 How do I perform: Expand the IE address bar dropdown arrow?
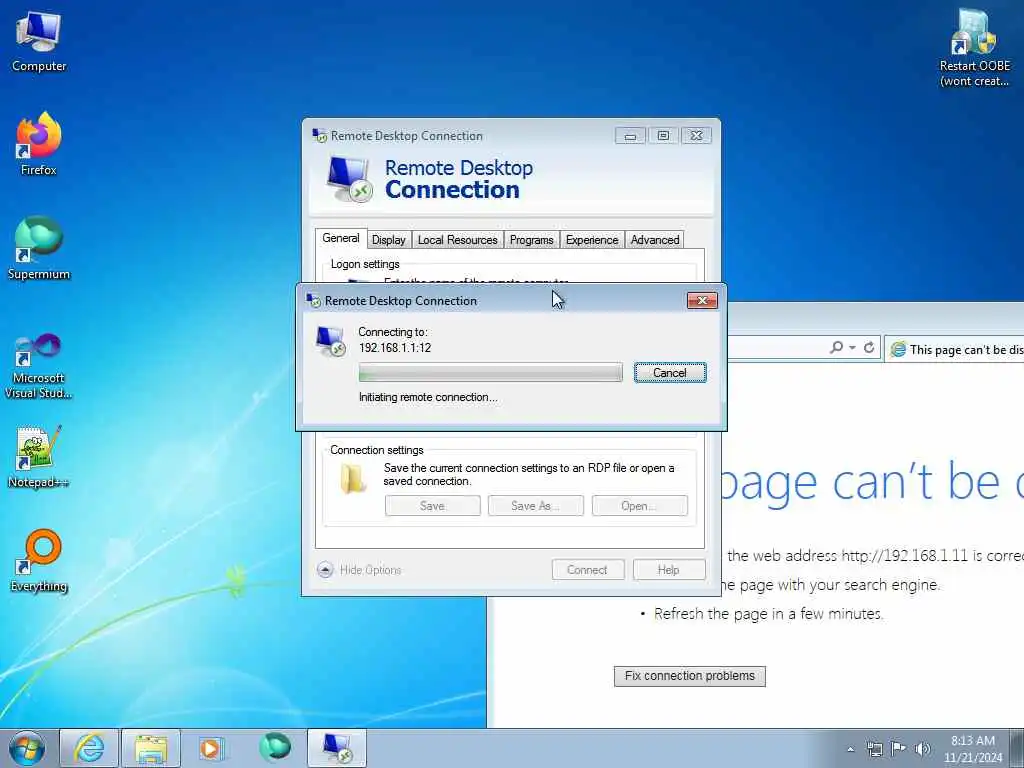pyautogui.click(x=852, y=347)
